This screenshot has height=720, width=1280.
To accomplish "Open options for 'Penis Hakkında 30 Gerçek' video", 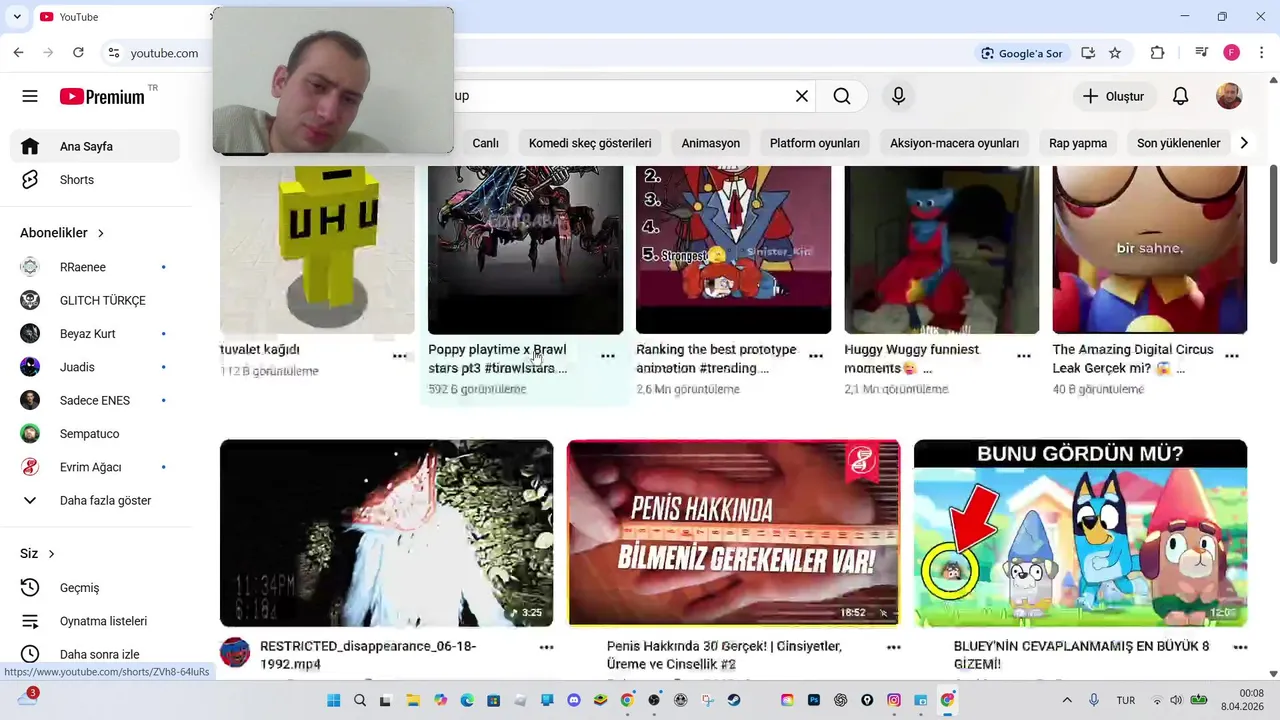I will click(893, 648).
